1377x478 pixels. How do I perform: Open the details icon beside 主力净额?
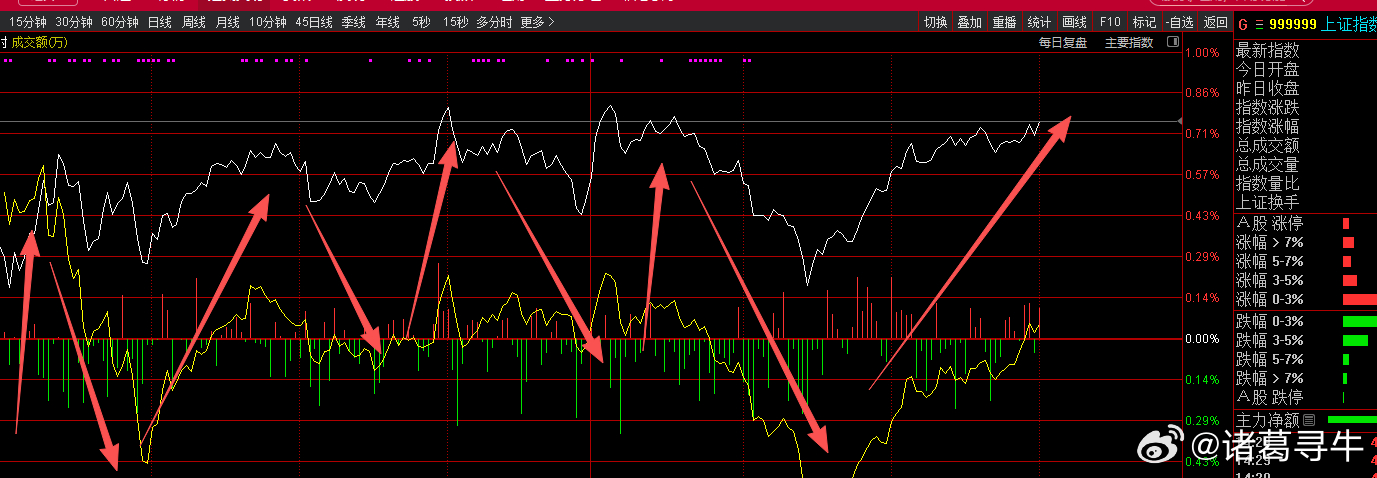point(1309,419)
